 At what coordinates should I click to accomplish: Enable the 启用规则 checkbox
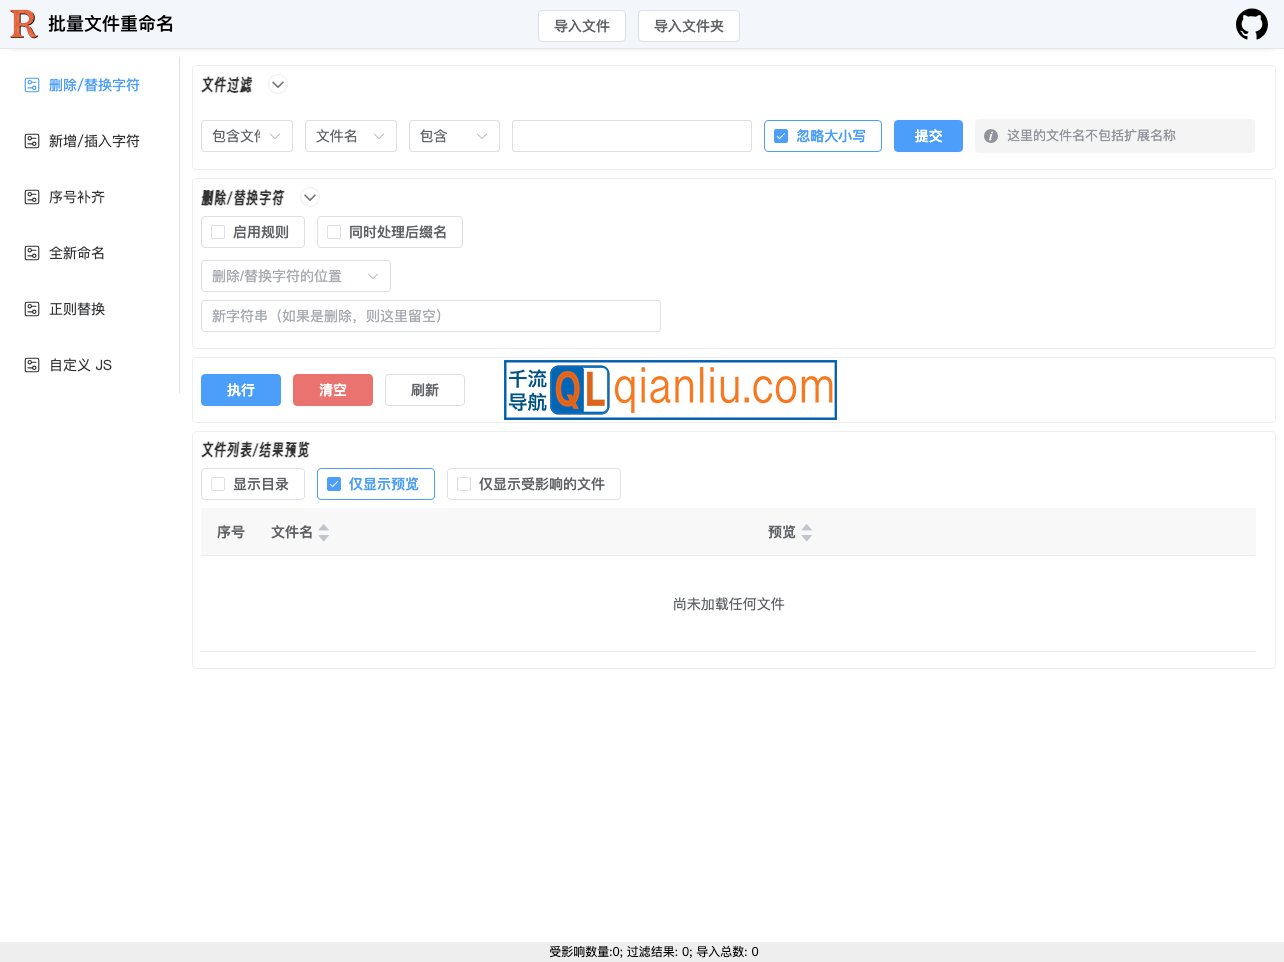pyautogui.click(x=217, y=231)
